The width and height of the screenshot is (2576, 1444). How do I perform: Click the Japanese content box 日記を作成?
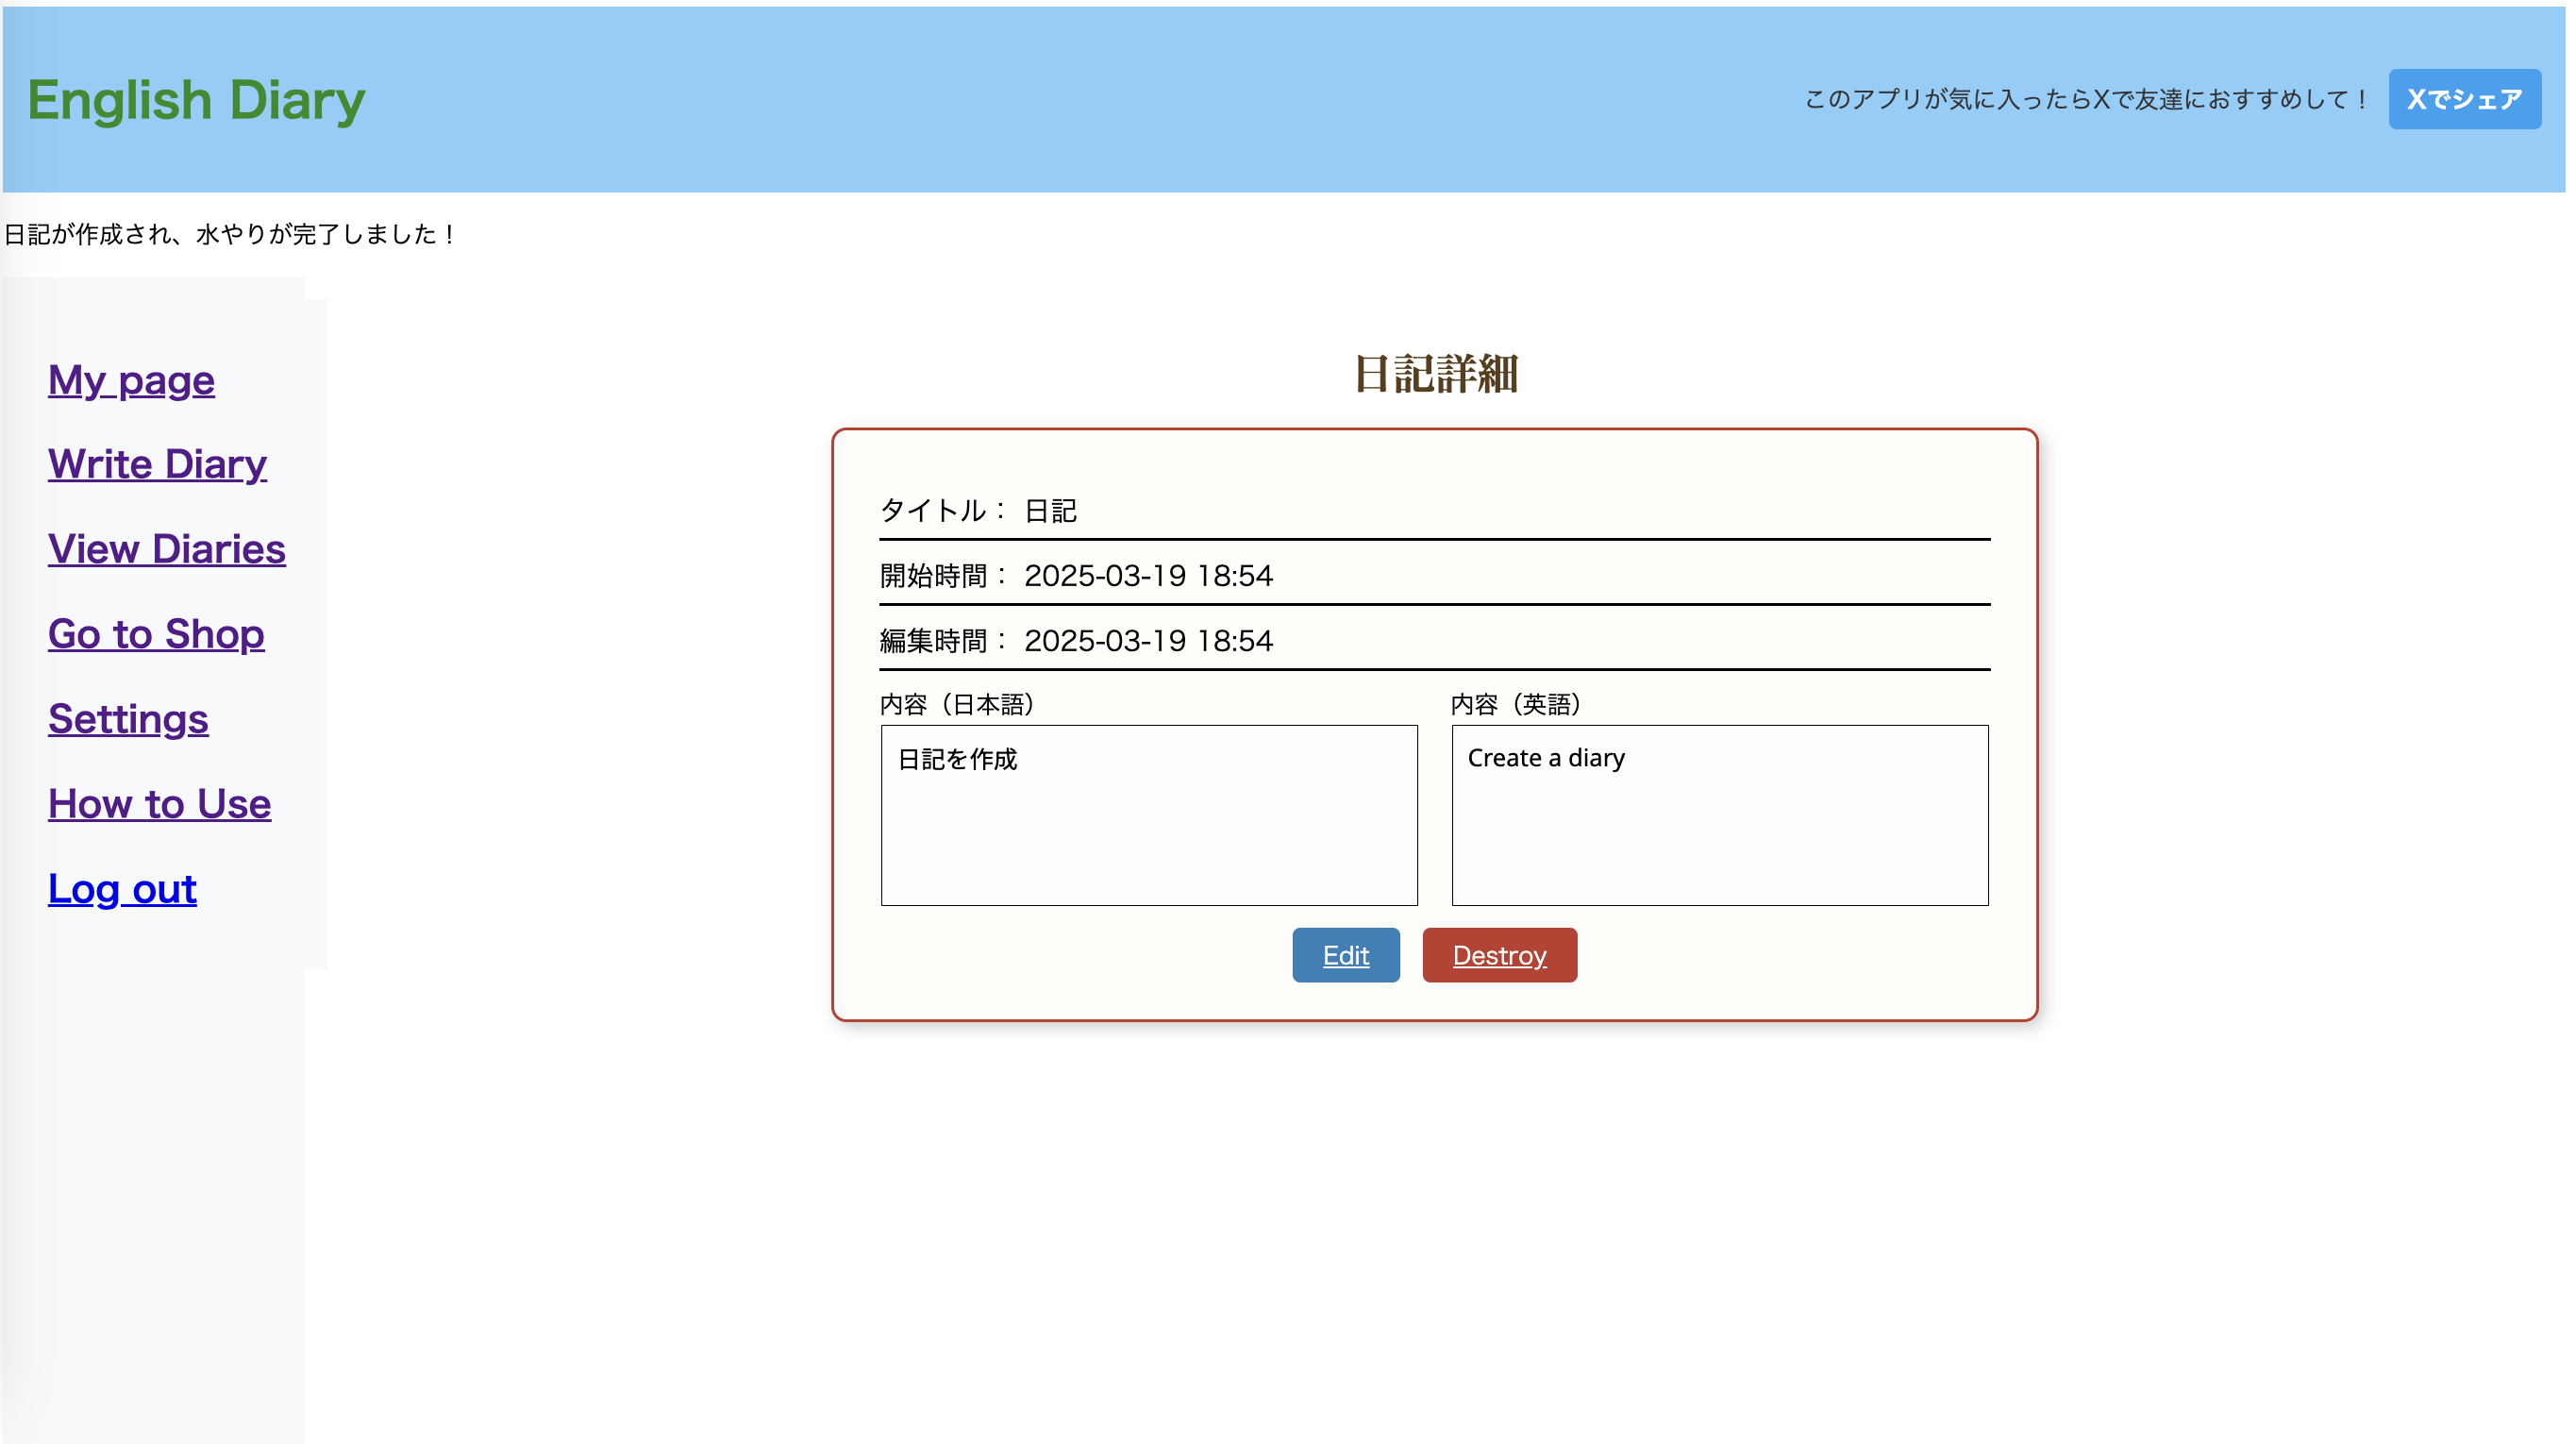point(1148,815)
